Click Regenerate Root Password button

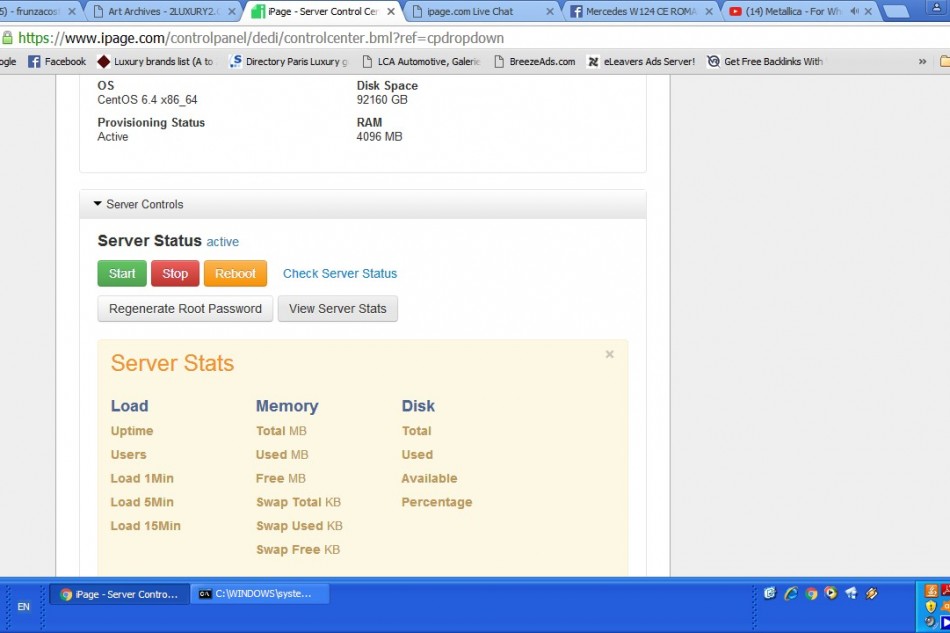pos(185,309)
